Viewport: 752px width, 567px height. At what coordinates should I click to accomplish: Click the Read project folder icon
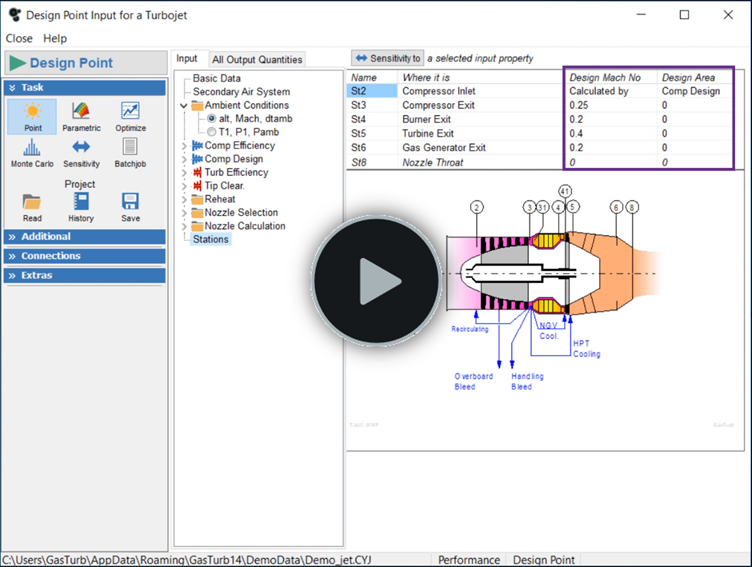click(x=32, y=202)
